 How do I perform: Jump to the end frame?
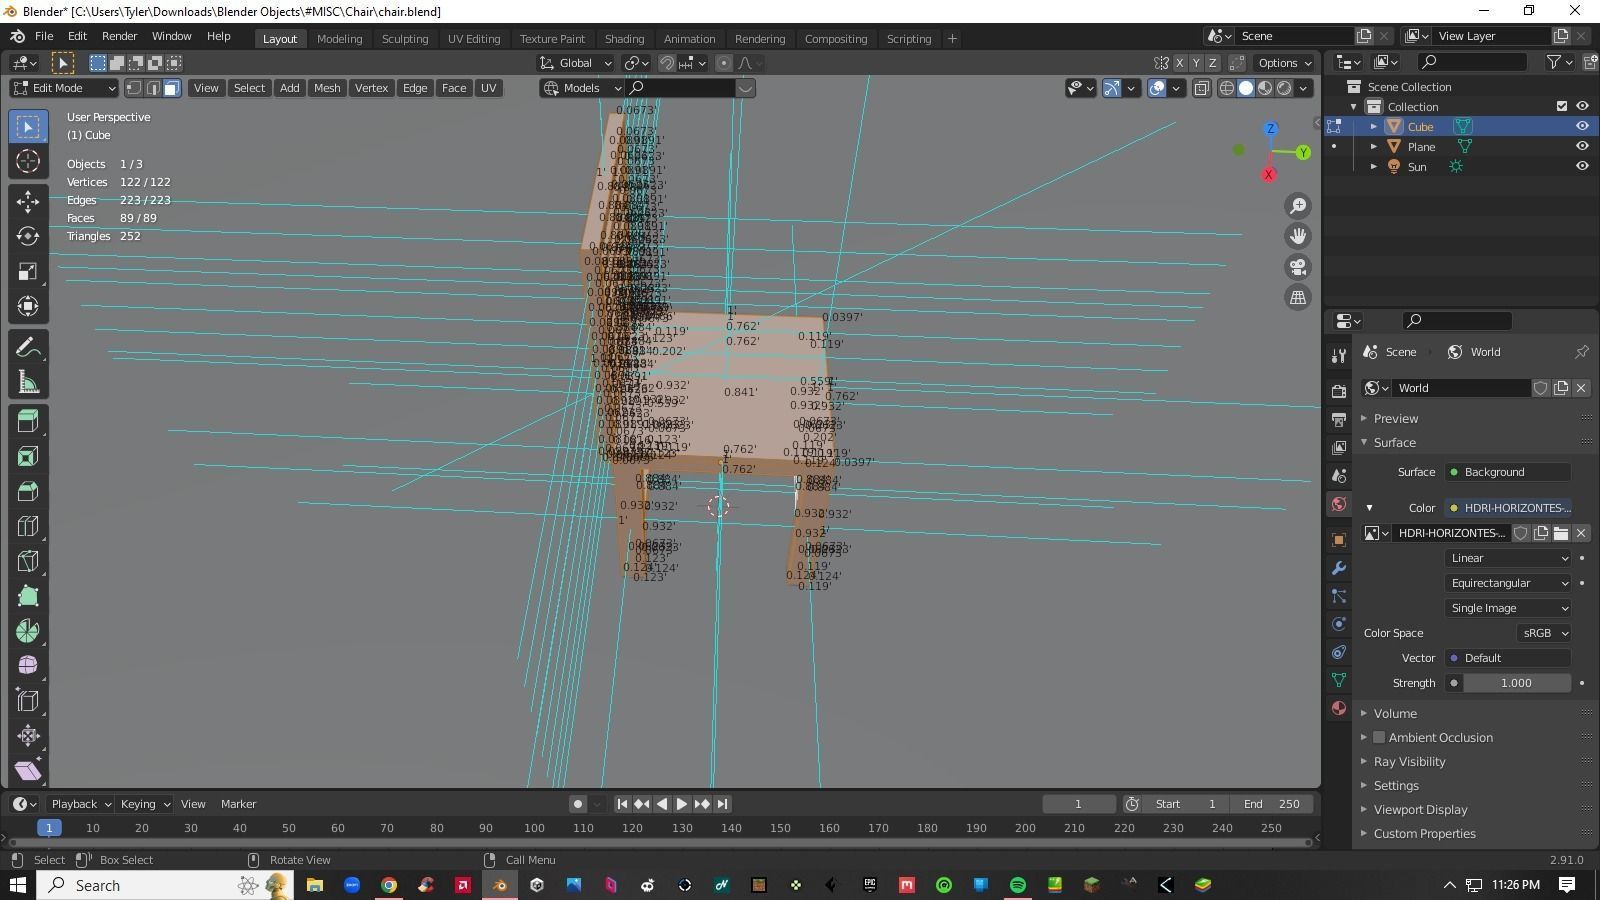(722, 804)
